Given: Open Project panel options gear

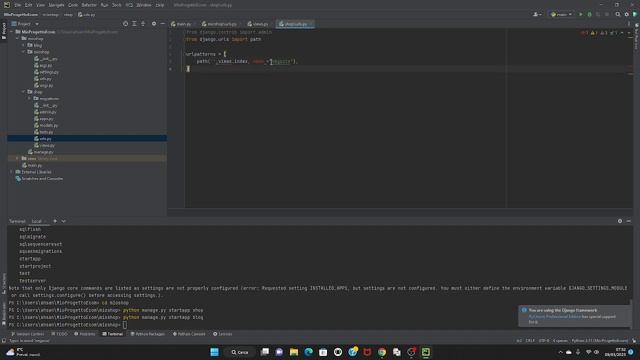Looking at the screenshot, I should (154, 24).
